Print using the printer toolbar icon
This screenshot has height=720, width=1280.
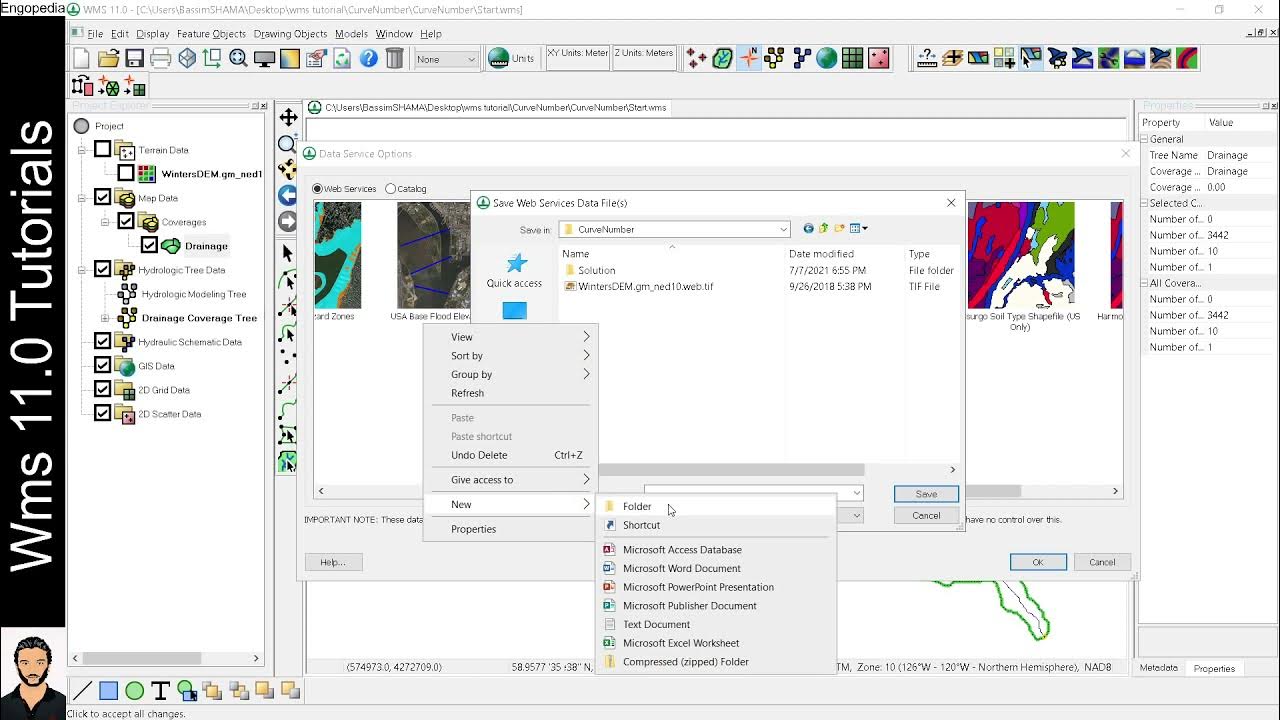click(160, 59)
